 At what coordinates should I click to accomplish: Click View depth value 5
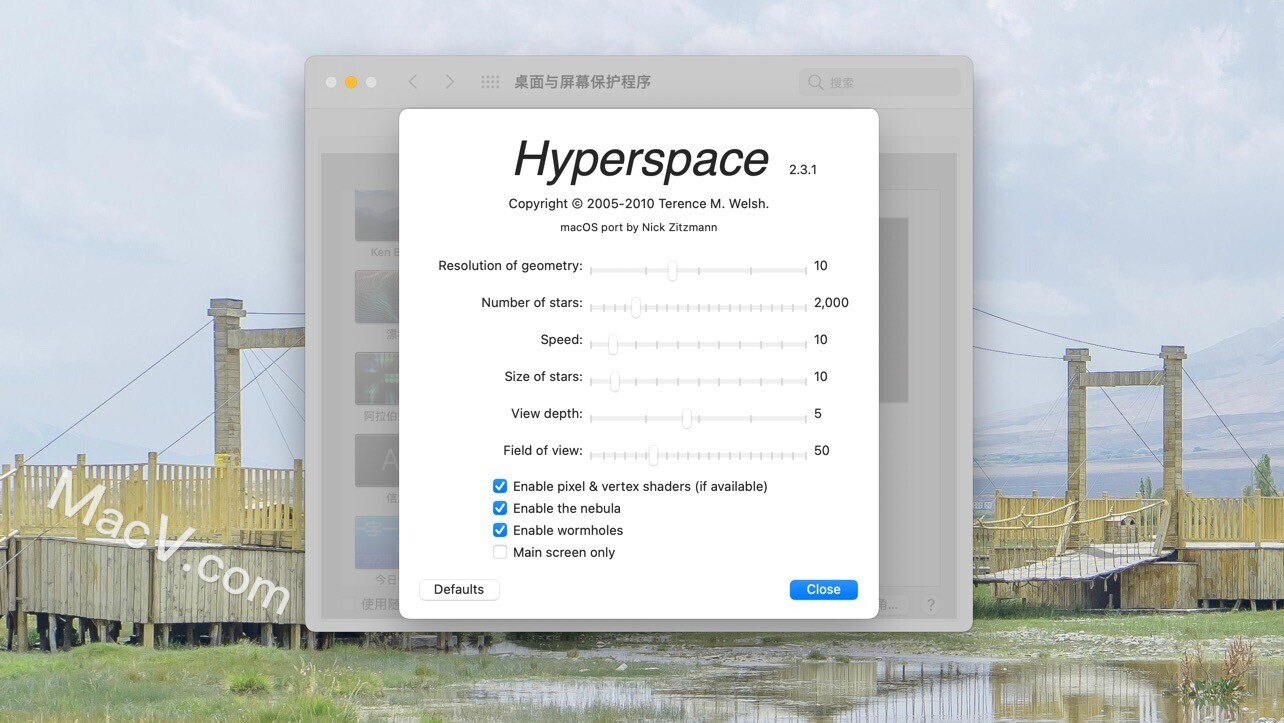pyautogui.click(x=818, y=414)
